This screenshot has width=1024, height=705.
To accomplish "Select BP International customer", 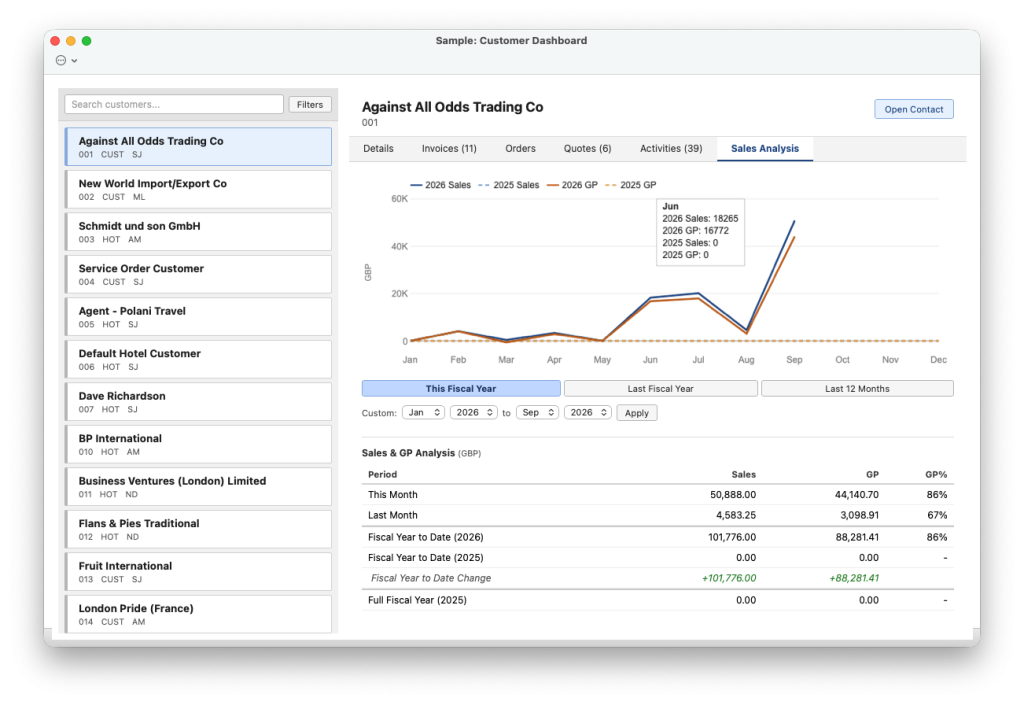I will click(x=199, y=444).
